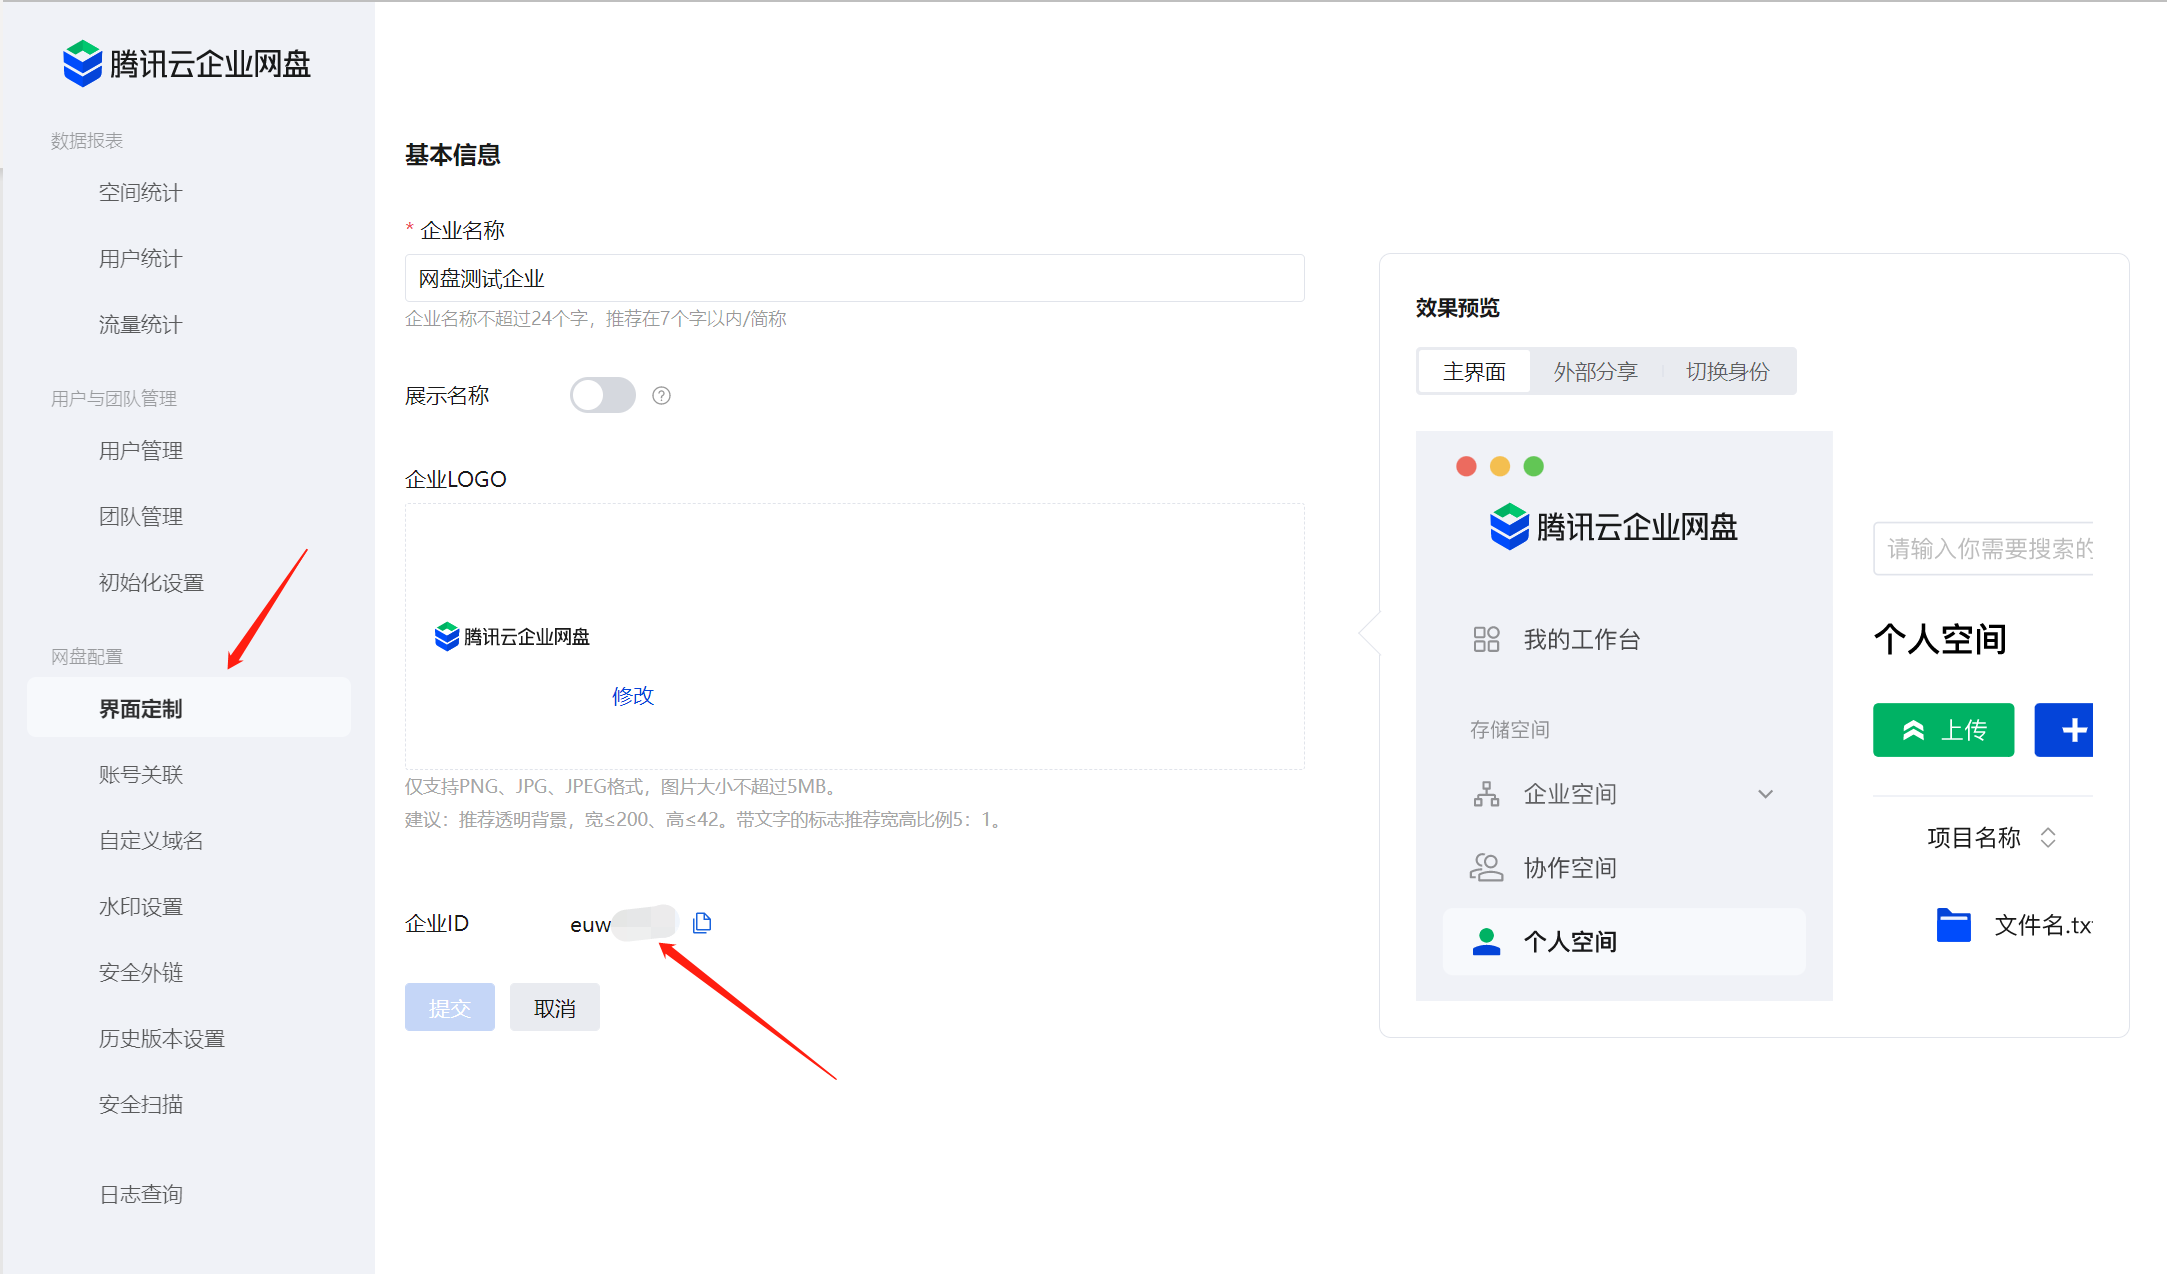Click the 修改 link under the logo
The height and width of the screenshot is (1274, 2167).
(632, 696)
